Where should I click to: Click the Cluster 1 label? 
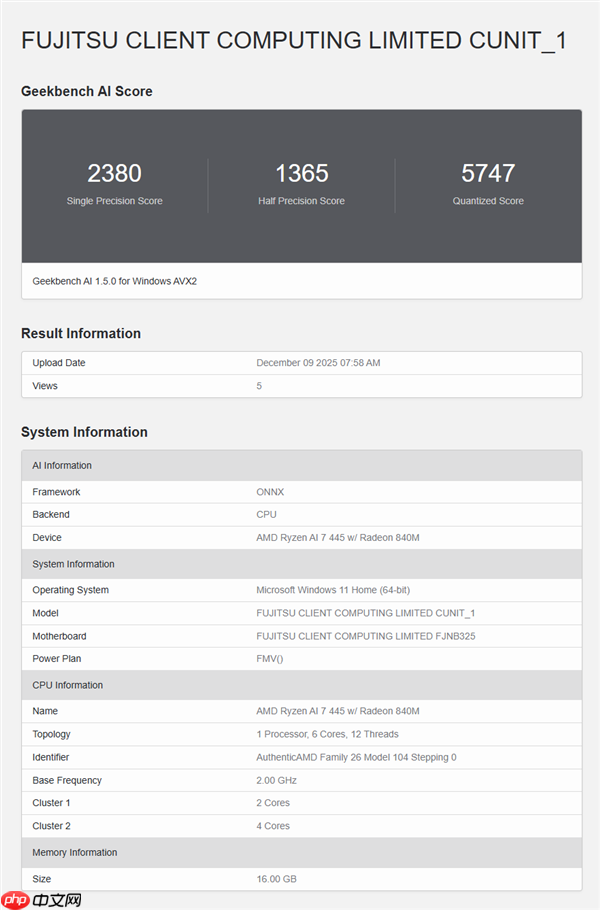click(x=51, y=803)
